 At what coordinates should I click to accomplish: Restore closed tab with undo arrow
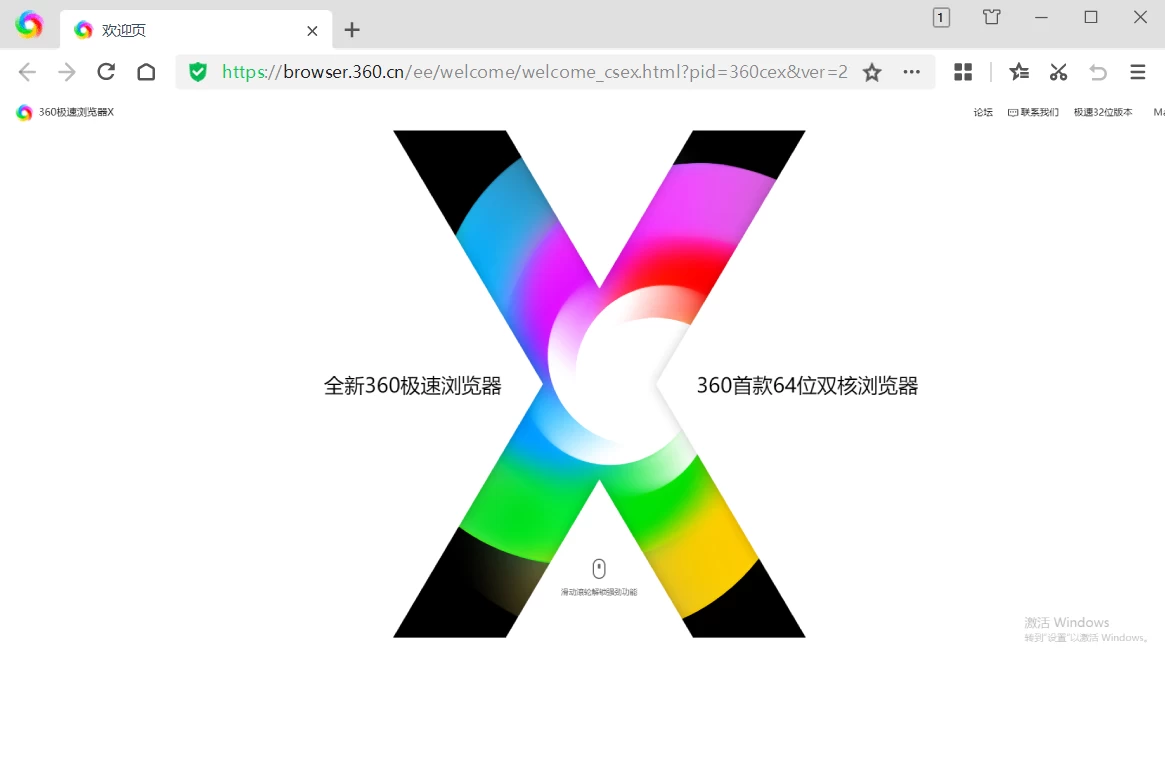[1098, 72]
